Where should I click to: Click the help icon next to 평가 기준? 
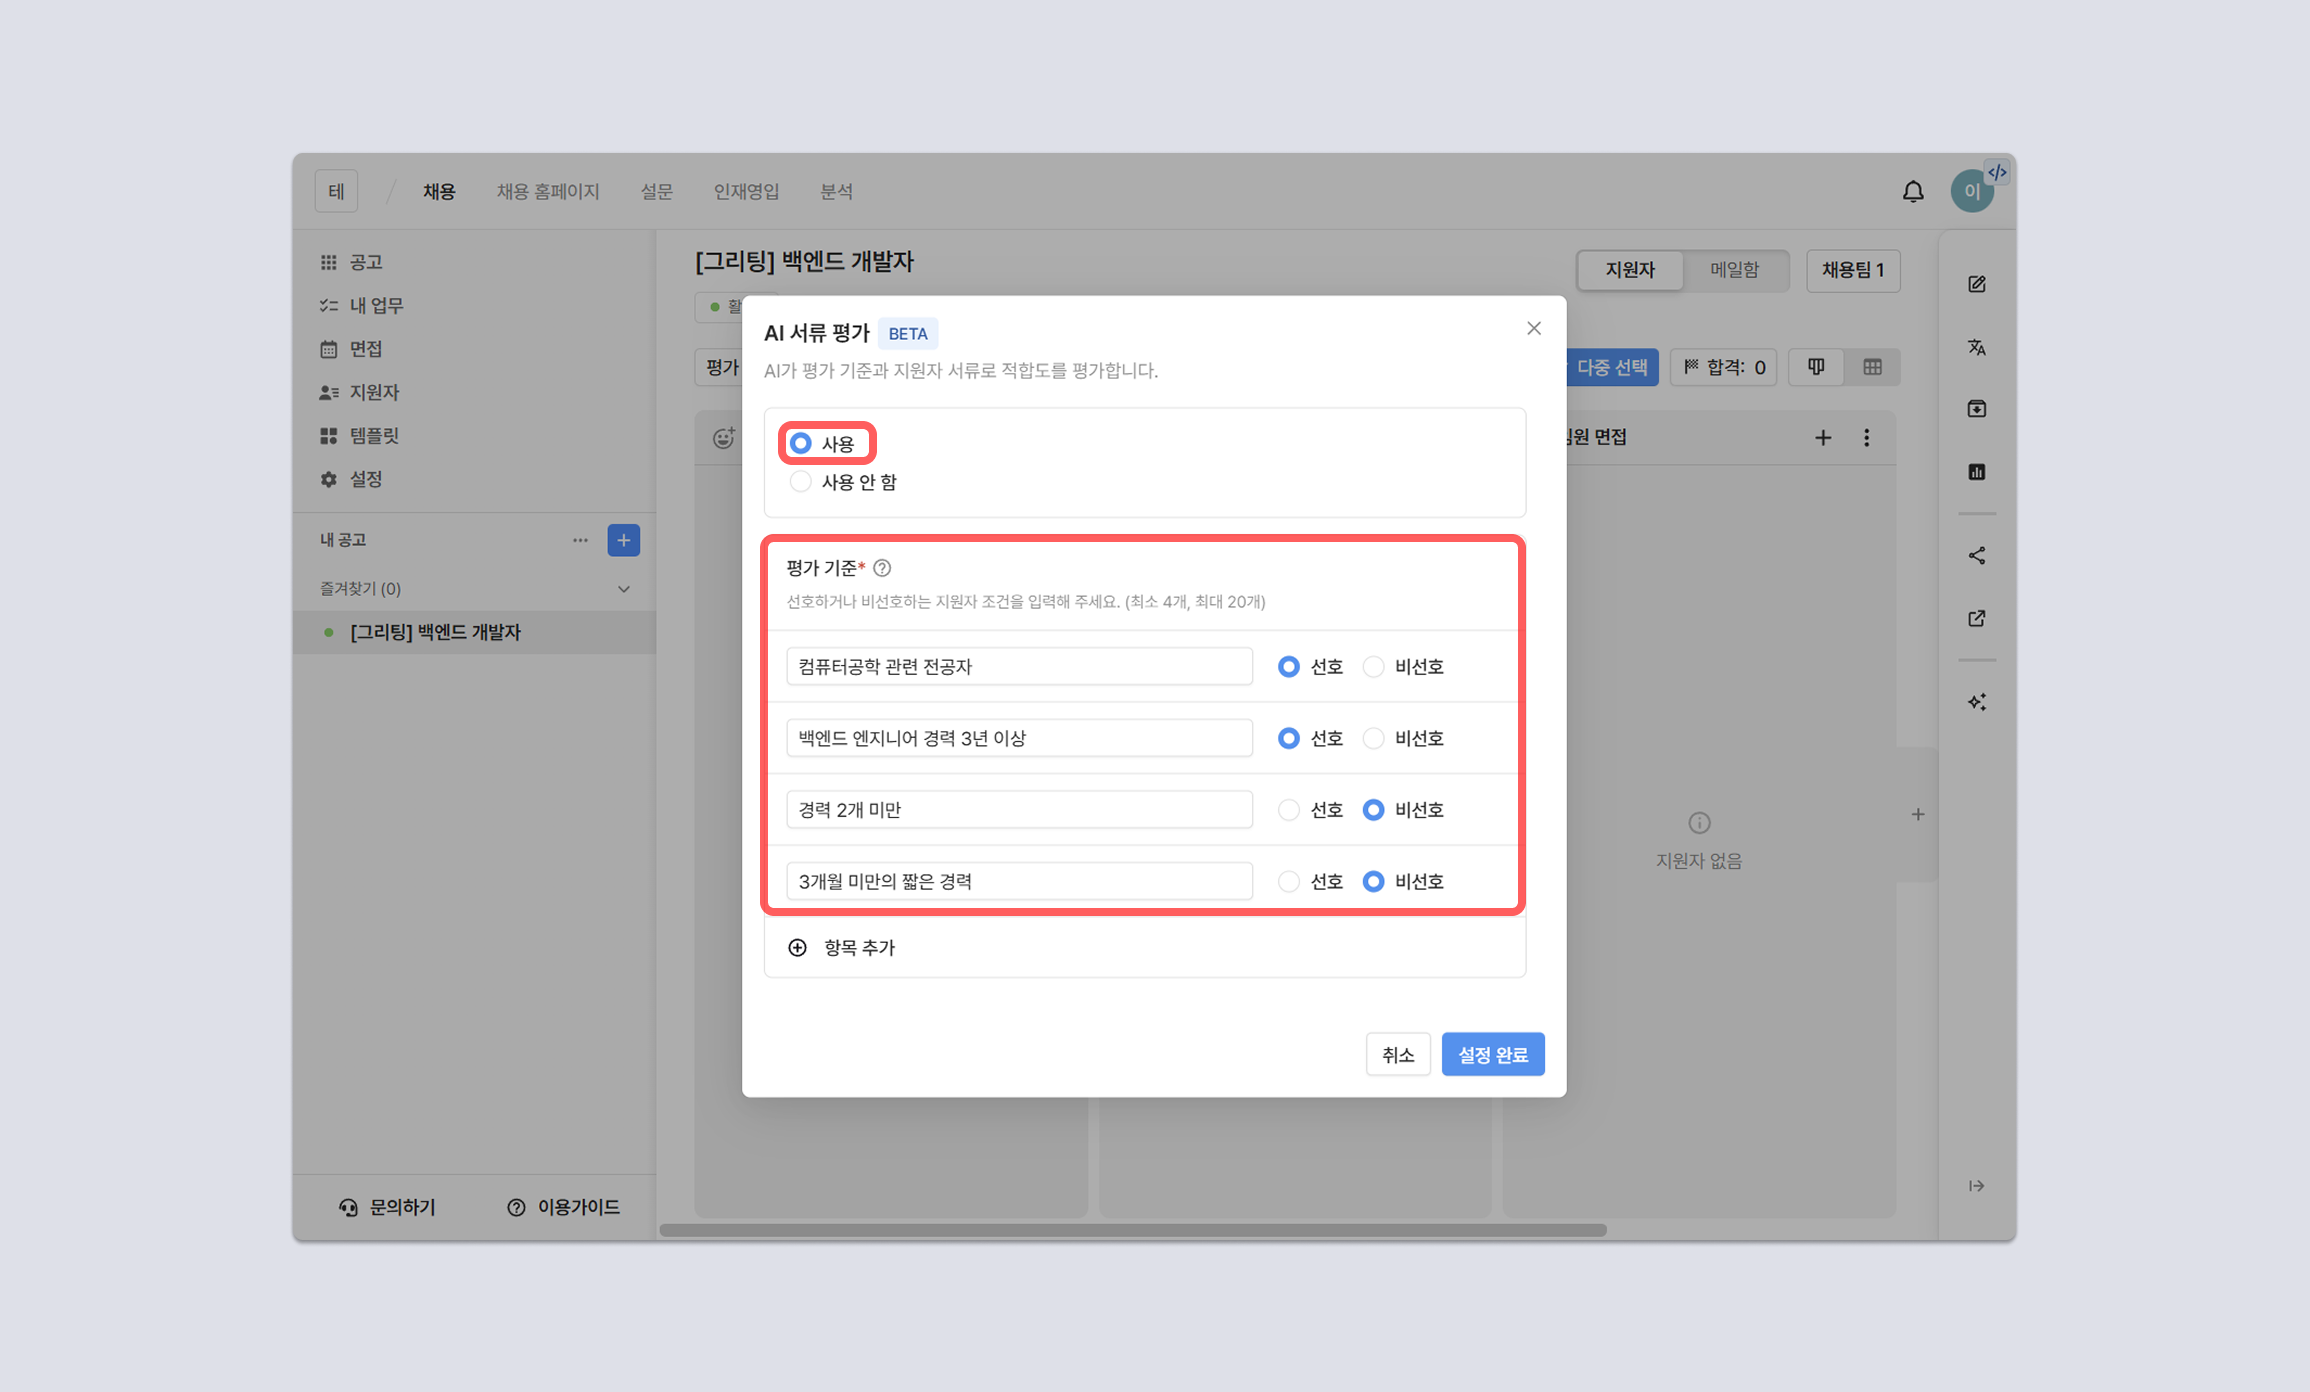tap(882, 568)
